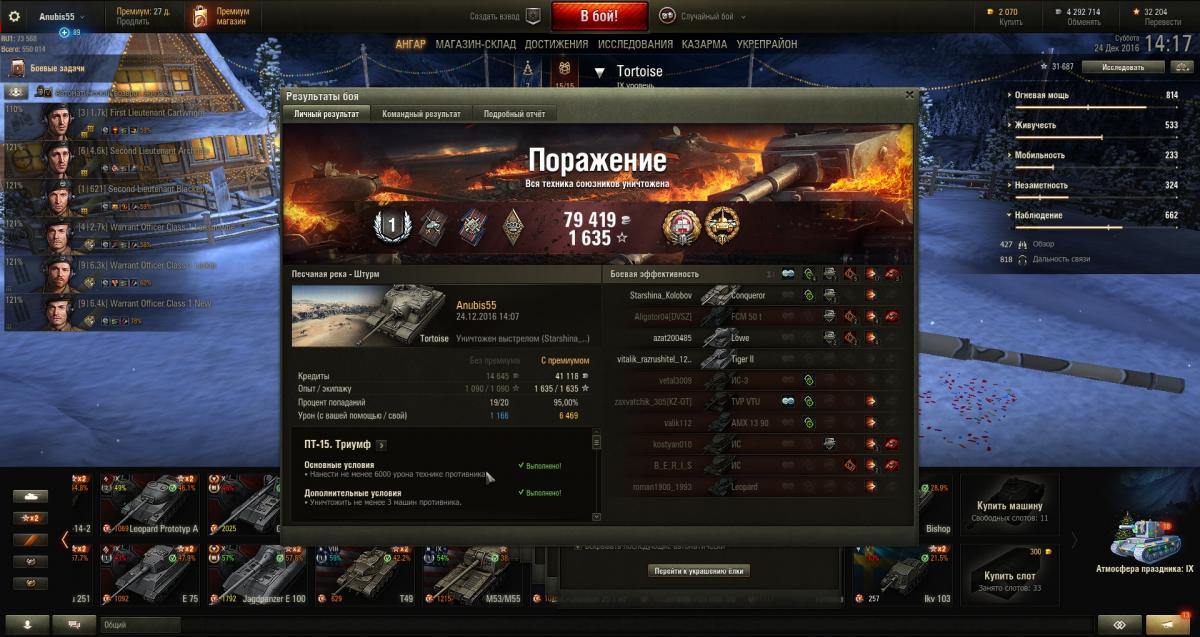Click the create platoon shield icon
Image resolution: width=1200 pixels, height=637 pixels.
pyautogui.click(x=533, y=16)
